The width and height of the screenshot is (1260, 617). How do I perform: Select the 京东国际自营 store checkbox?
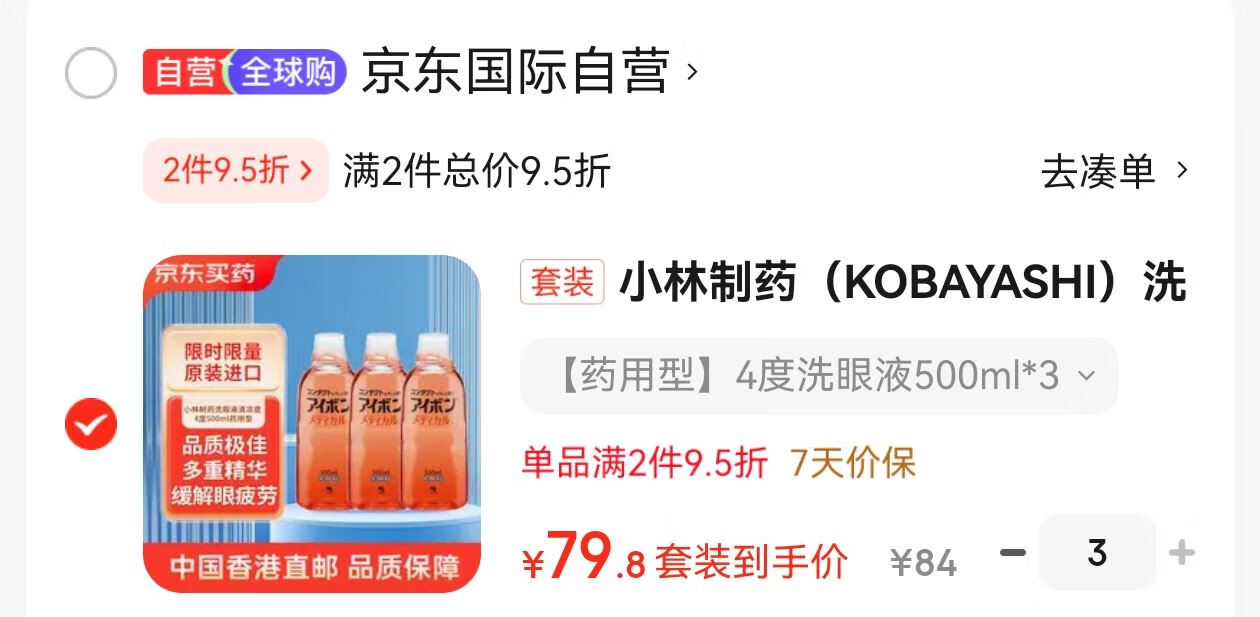[91, 73]
